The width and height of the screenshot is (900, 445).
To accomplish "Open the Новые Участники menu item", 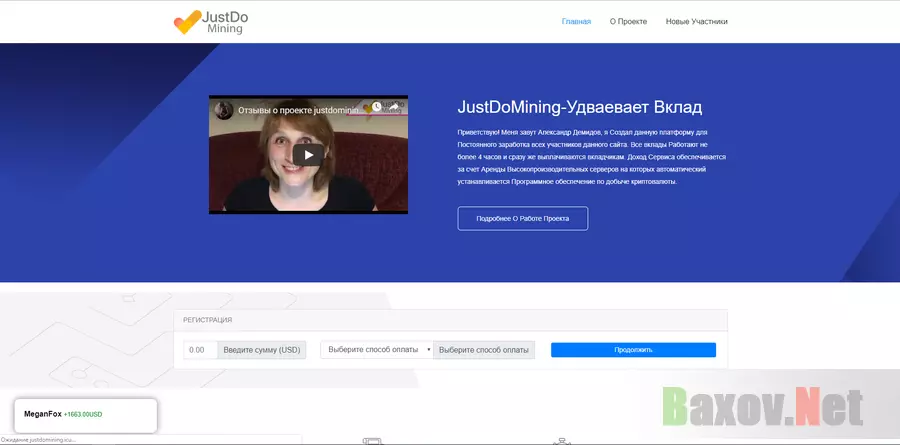I will coord(696,22).
